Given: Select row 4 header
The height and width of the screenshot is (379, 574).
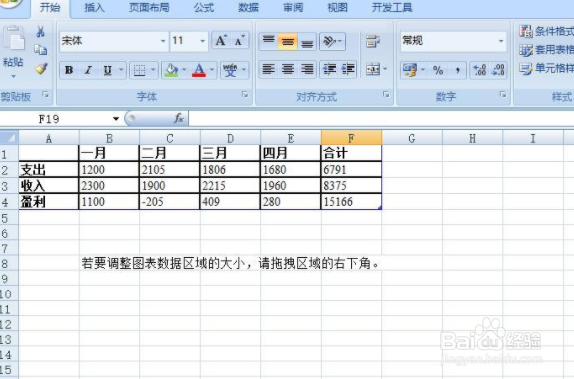Looking at the screenshot, I should (x=9, y=202).
